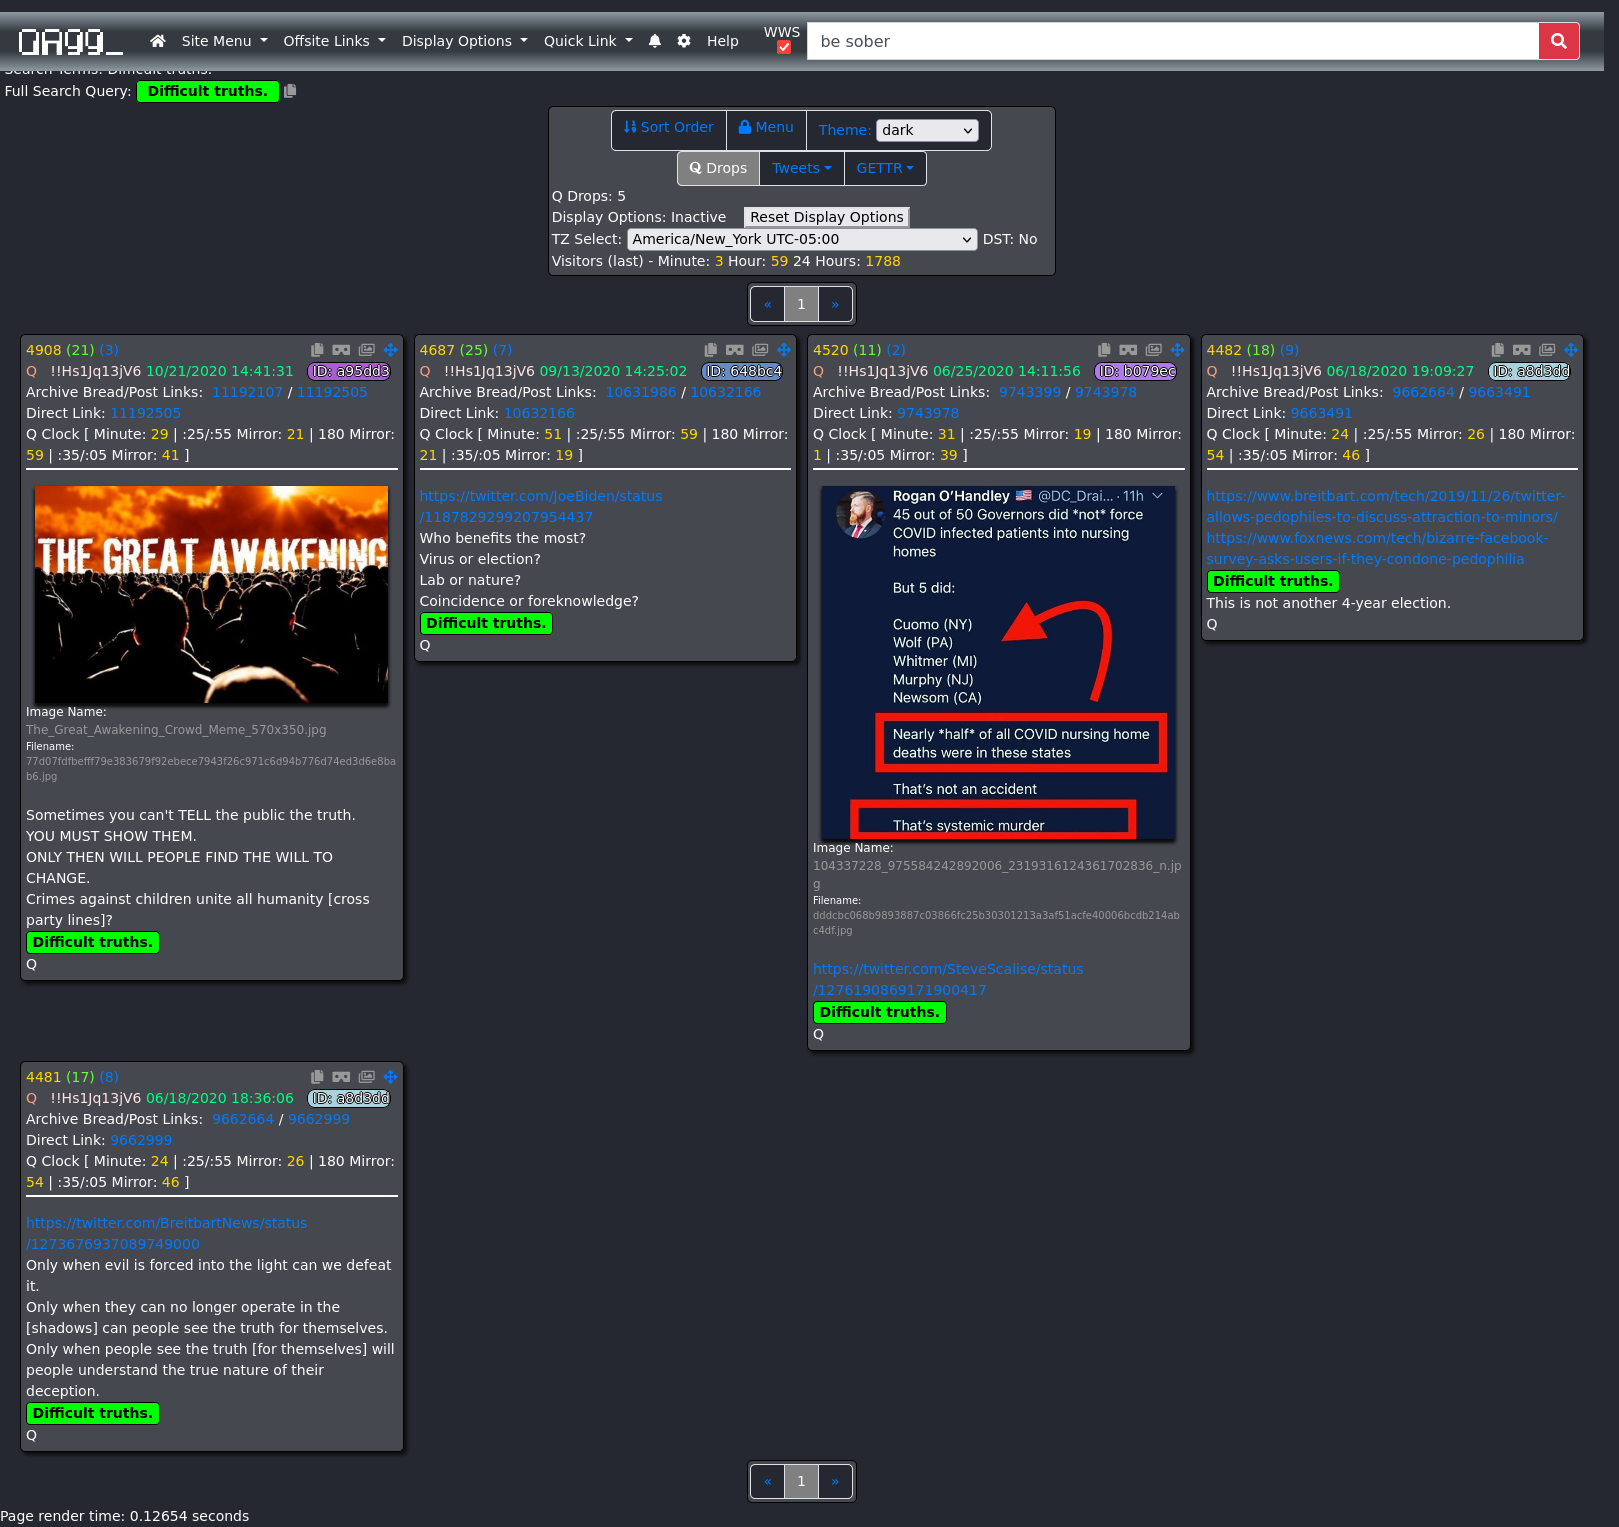Click into the 'be sober' search field

click(x=1172, y=41)
